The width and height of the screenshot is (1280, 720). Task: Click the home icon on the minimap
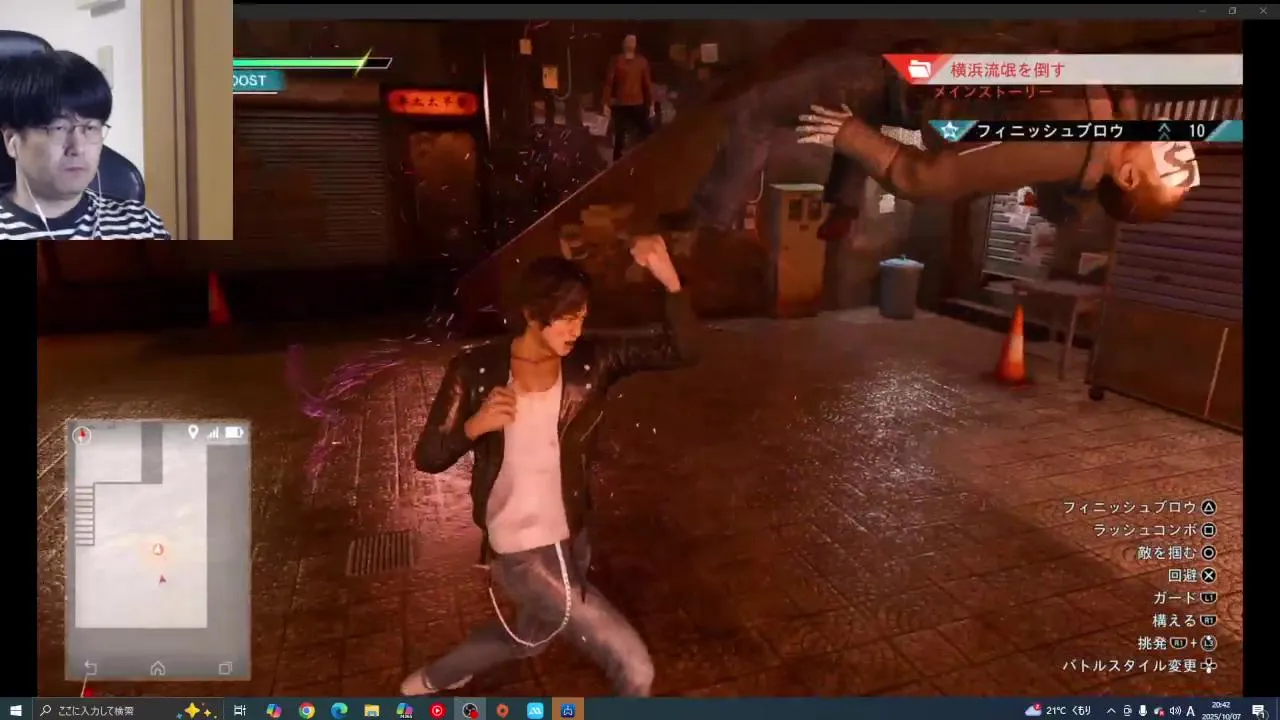[x=158, y=668]
